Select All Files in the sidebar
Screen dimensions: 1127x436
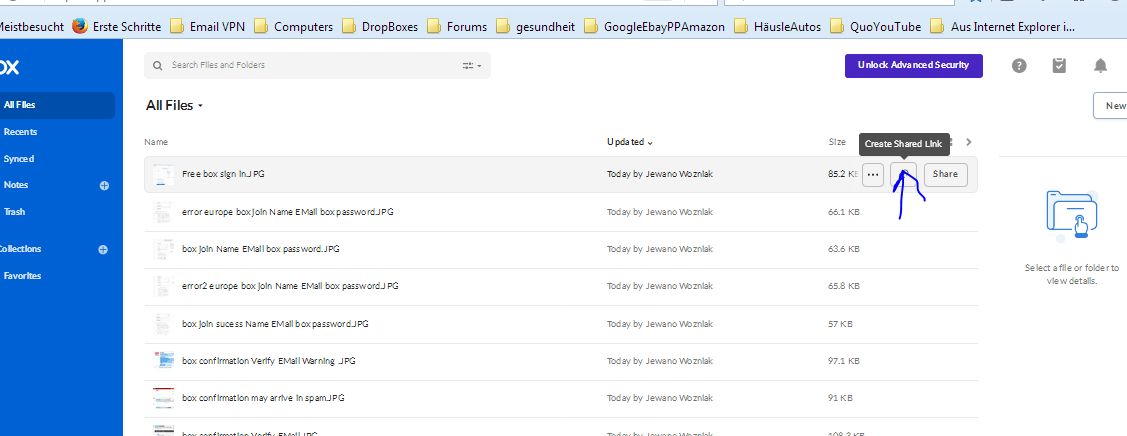57,105
